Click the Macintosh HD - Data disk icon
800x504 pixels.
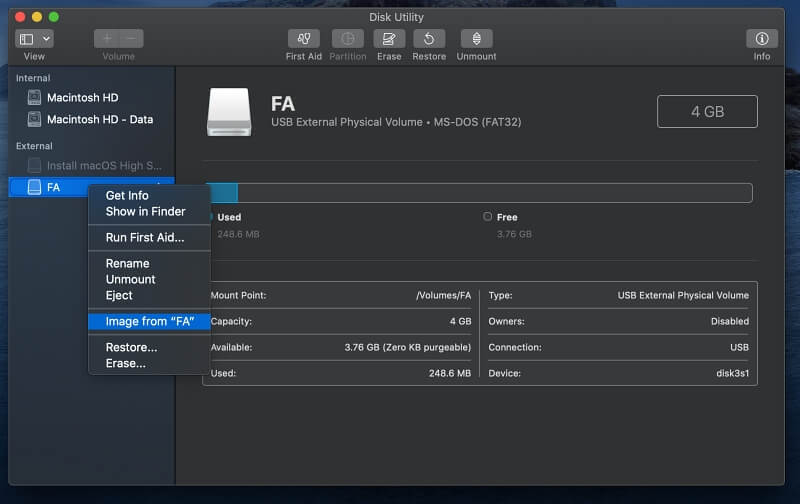tap(34, 119)
